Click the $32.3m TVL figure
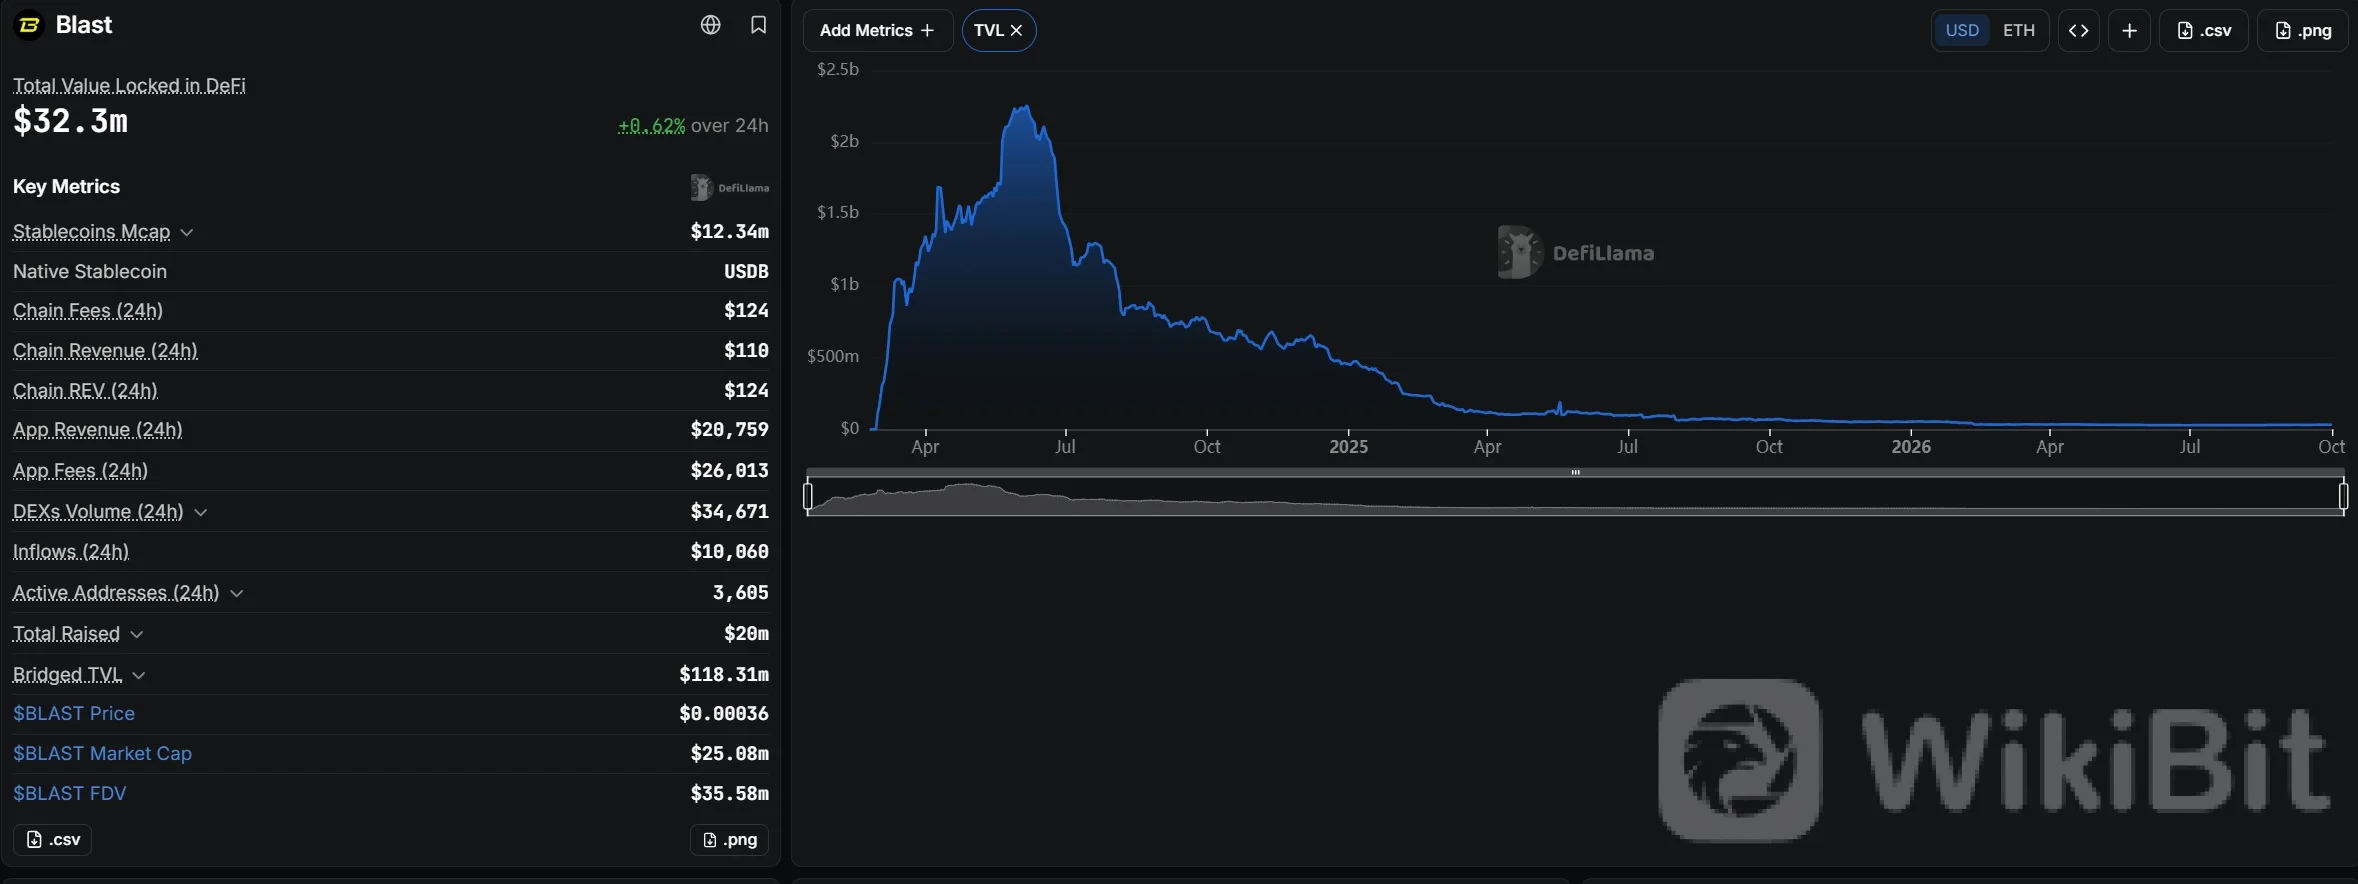2358x884 pixels. click(70, 121)
